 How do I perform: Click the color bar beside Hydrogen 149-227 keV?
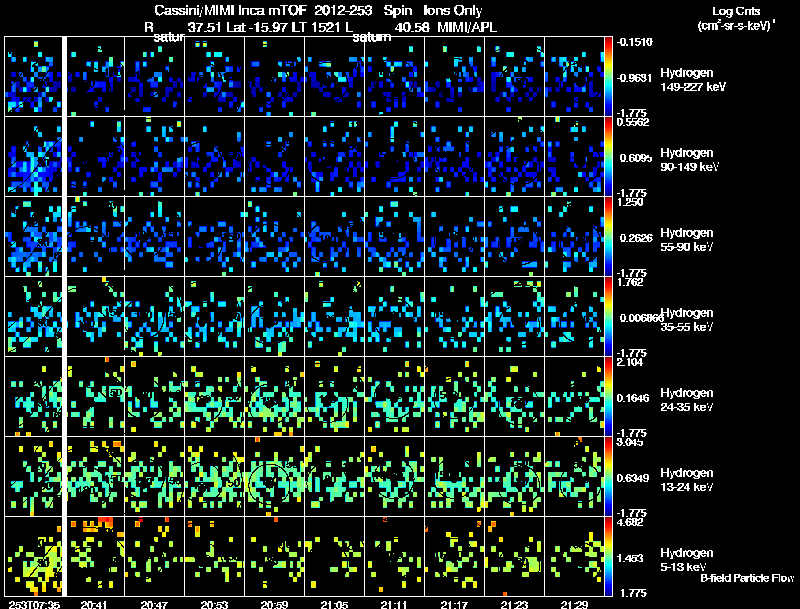coord(608,77)
